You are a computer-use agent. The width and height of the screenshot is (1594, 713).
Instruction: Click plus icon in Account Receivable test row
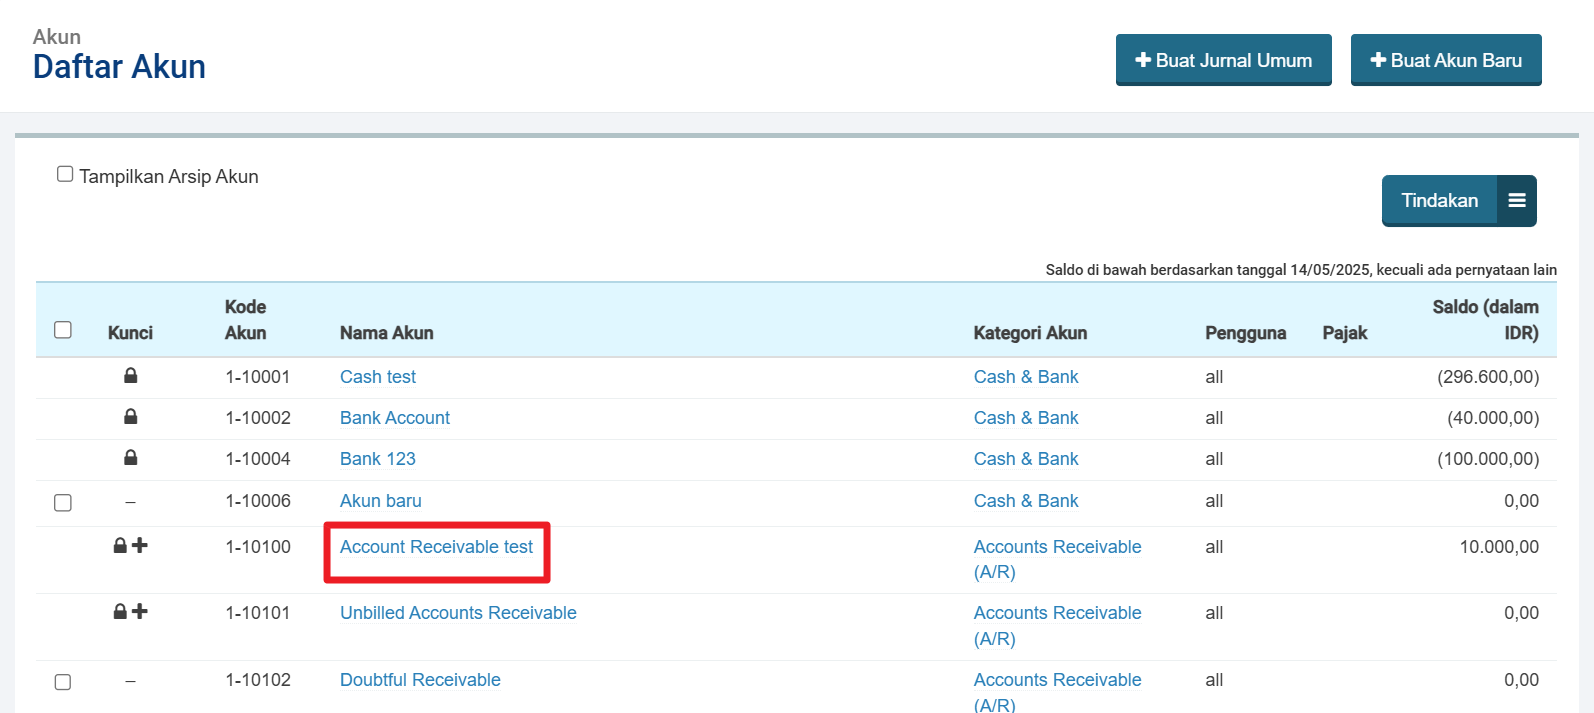pyautogui.click(x=140, y=545)
